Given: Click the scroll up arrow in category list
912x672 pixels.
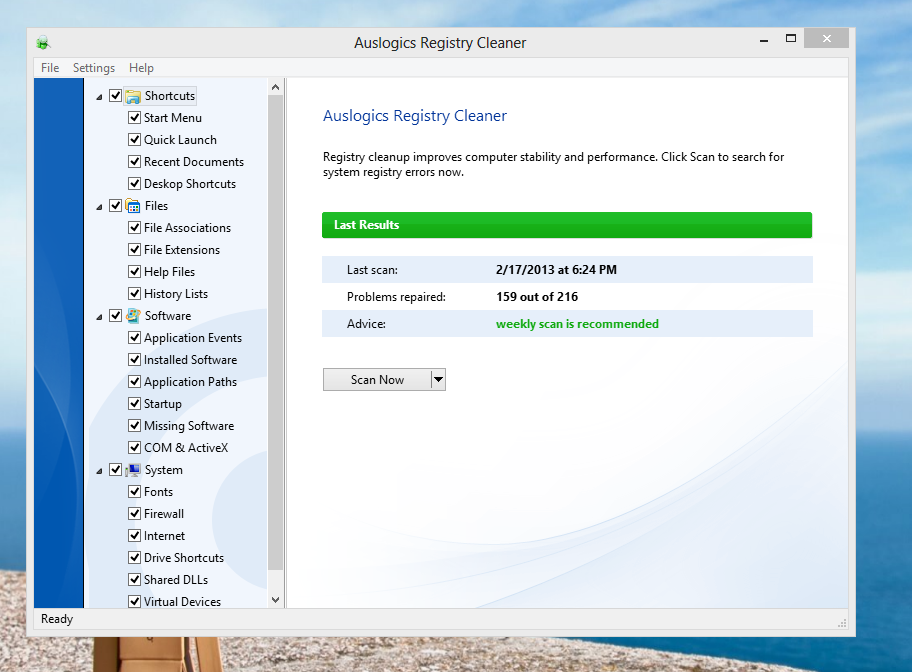Looking at the screenshot, I should click(x=276, y=87).
